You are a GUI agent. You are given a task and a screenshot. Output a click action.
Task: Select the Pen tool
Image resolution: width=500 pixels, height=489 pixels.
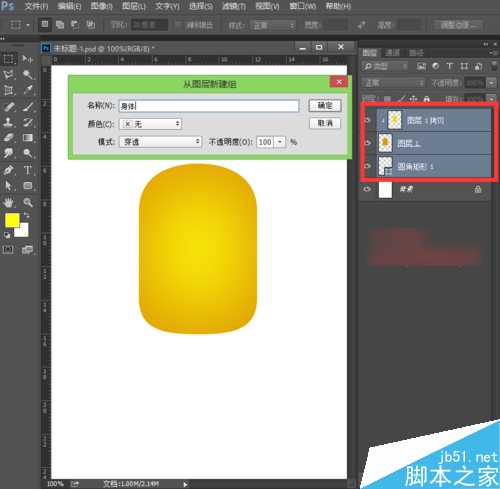[8, 170]
